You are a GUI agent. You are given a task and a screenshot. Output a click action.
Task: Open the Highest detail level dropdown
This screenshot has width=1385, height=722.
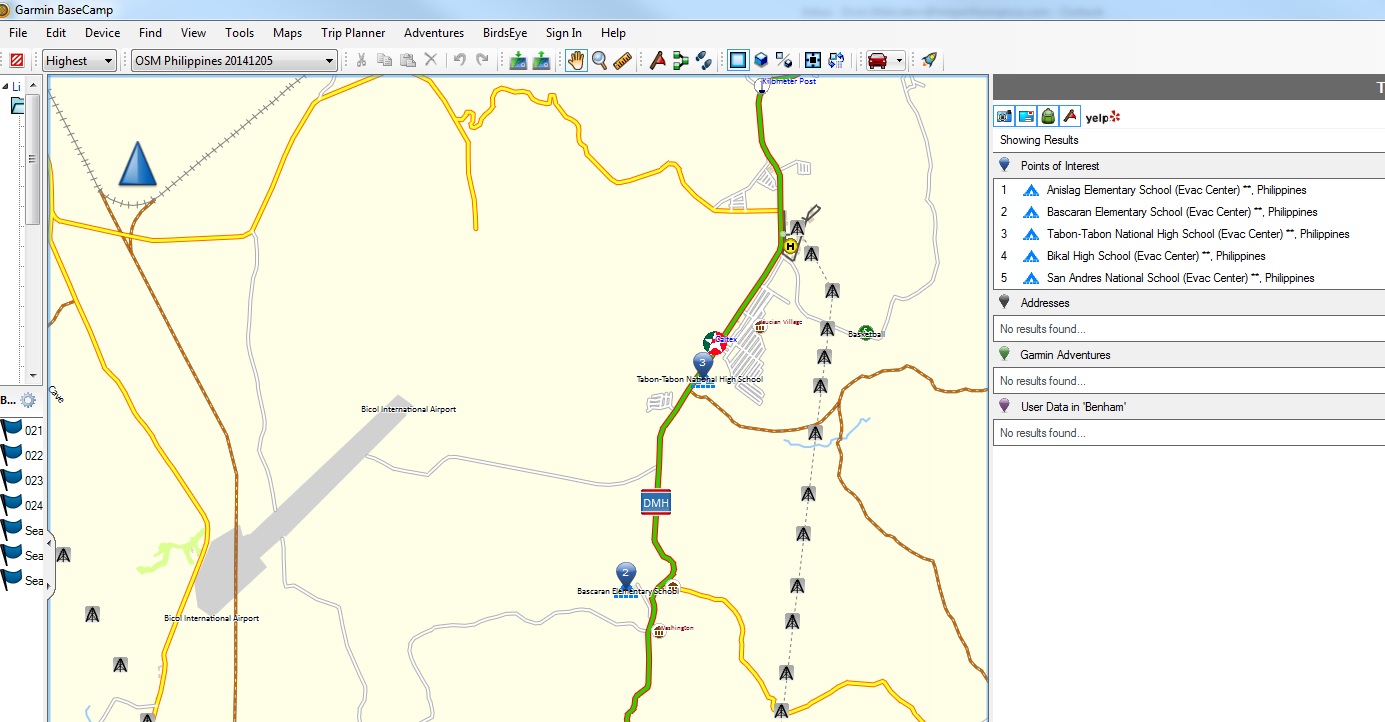tap(80, 61)
